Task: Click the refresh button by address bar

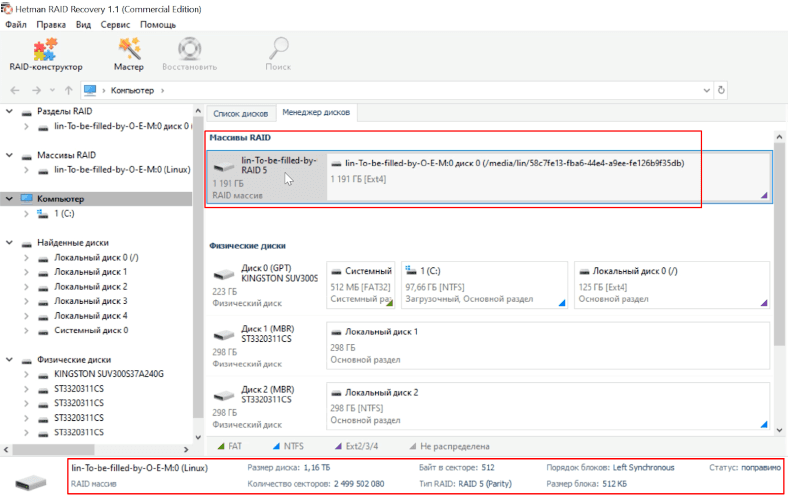Action: (722, 91)
